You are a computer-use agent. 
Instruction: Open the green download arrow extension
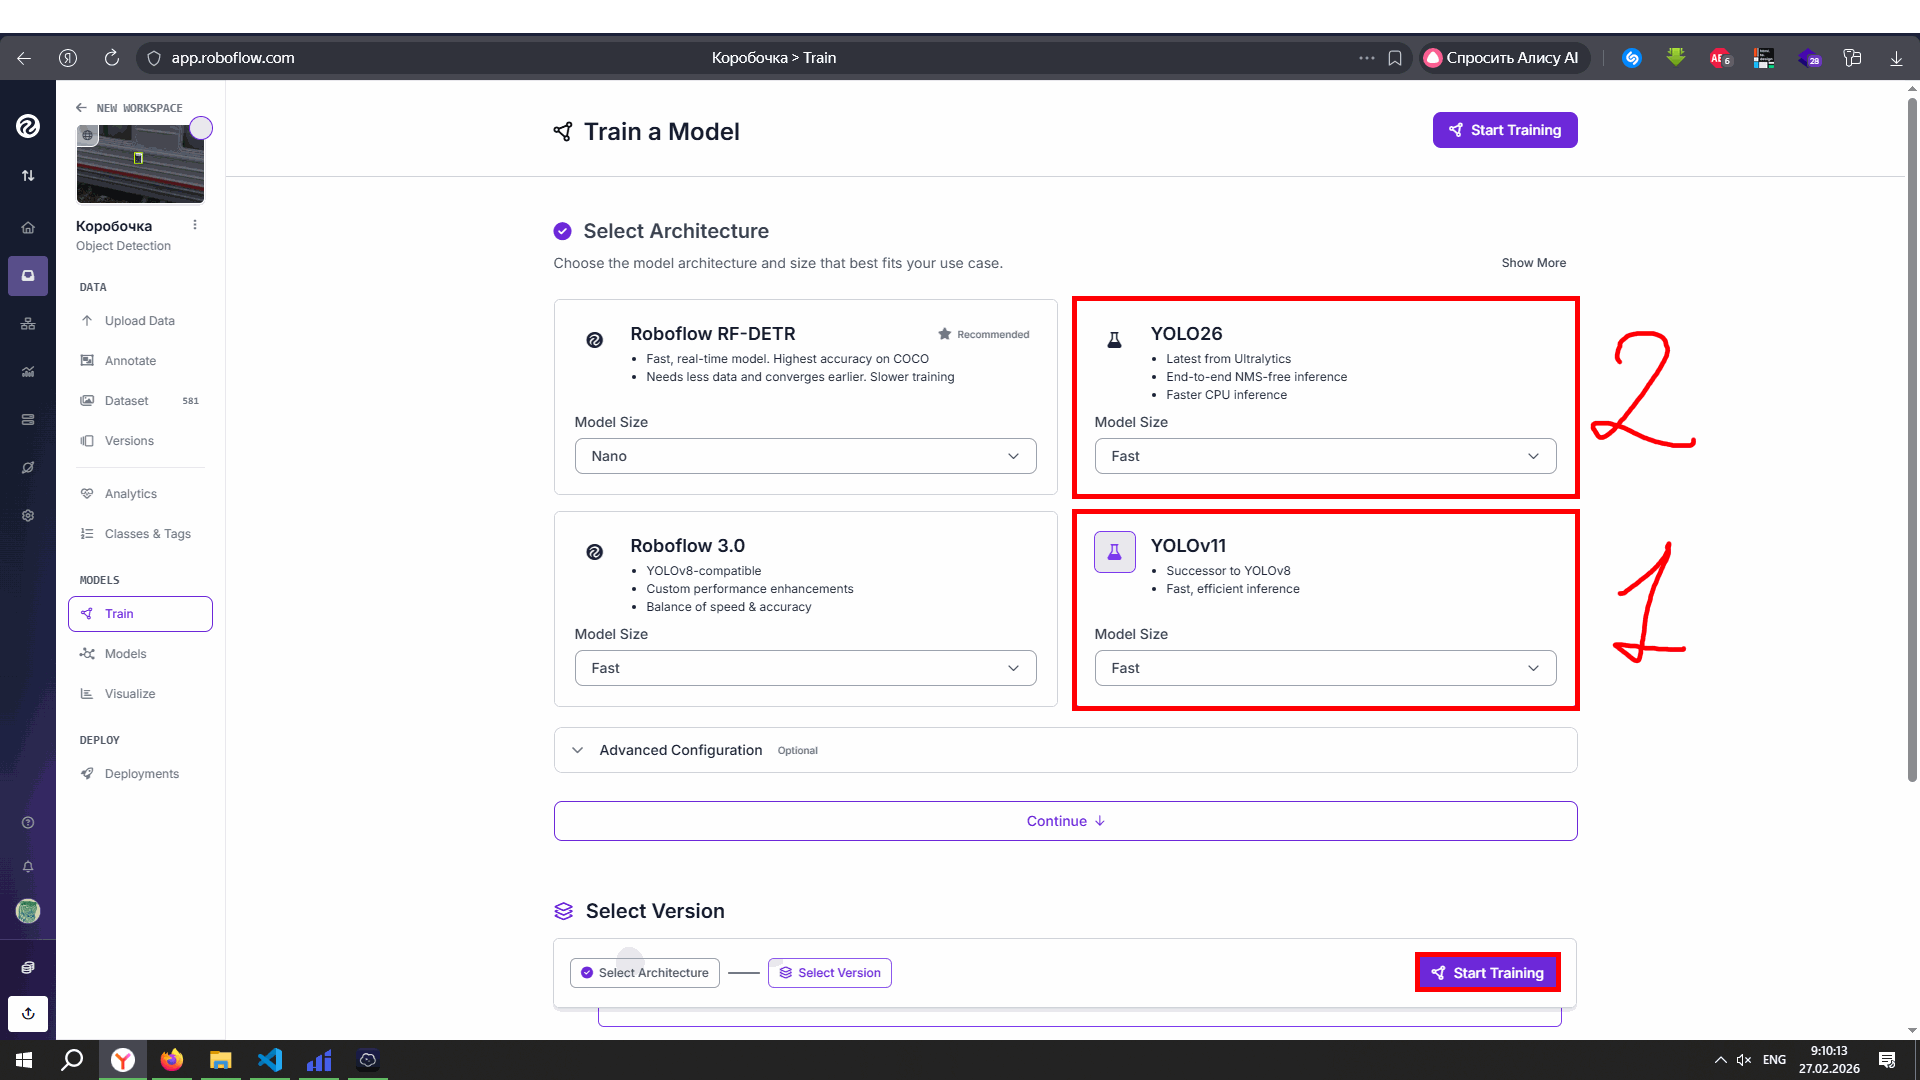1676,58
